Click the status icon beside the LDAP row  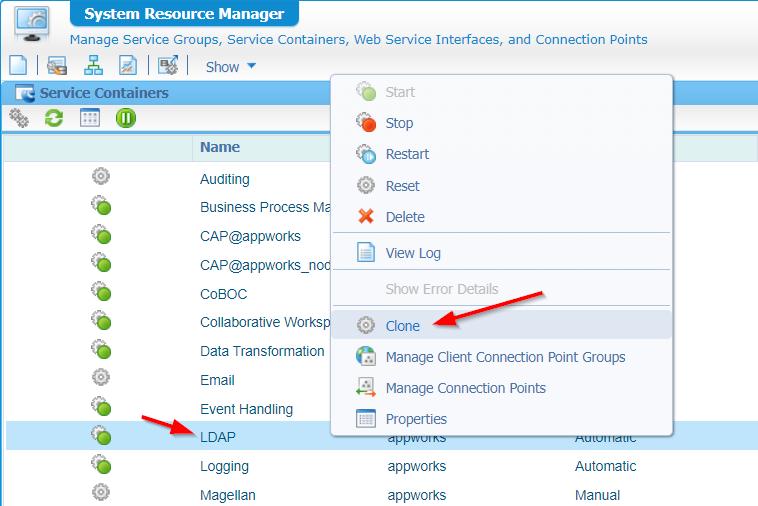tap(100, 435)
